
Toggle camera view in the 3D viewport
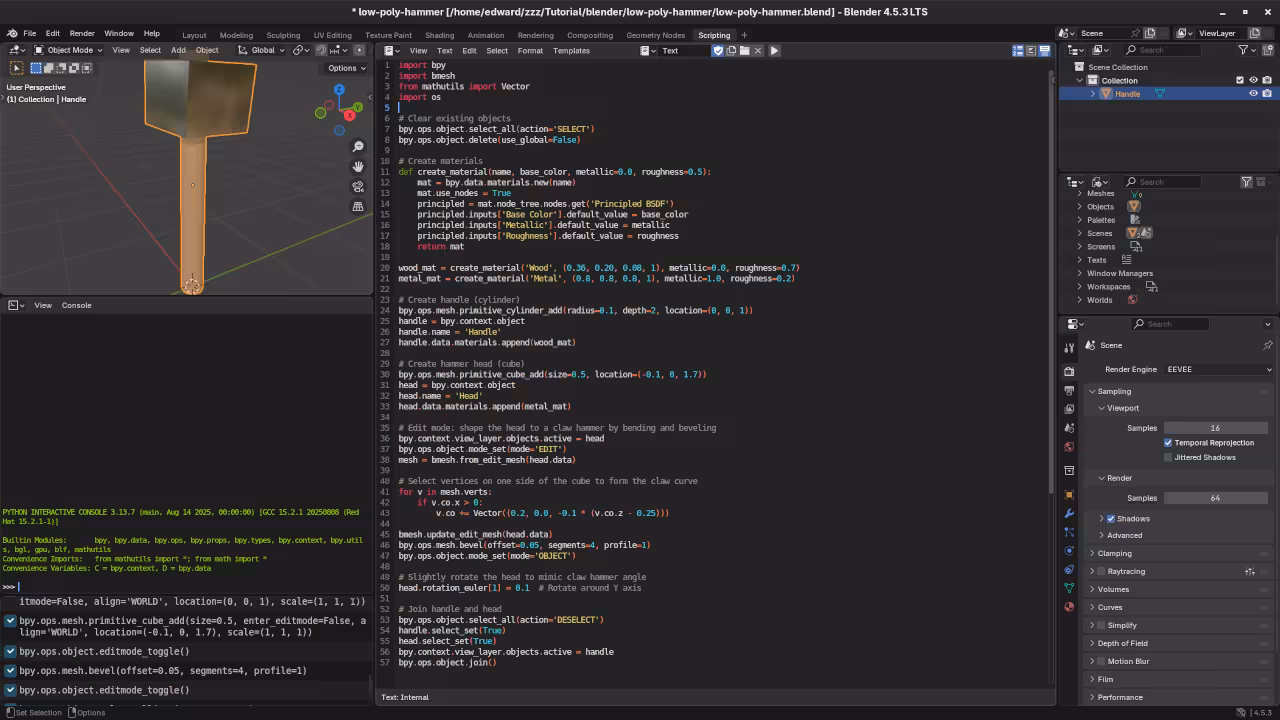358,187
